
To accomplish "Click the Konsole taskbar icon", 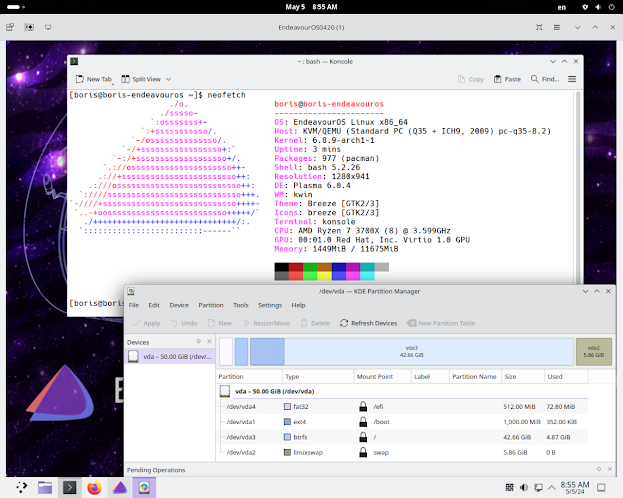I will click(x=70, y=487).
